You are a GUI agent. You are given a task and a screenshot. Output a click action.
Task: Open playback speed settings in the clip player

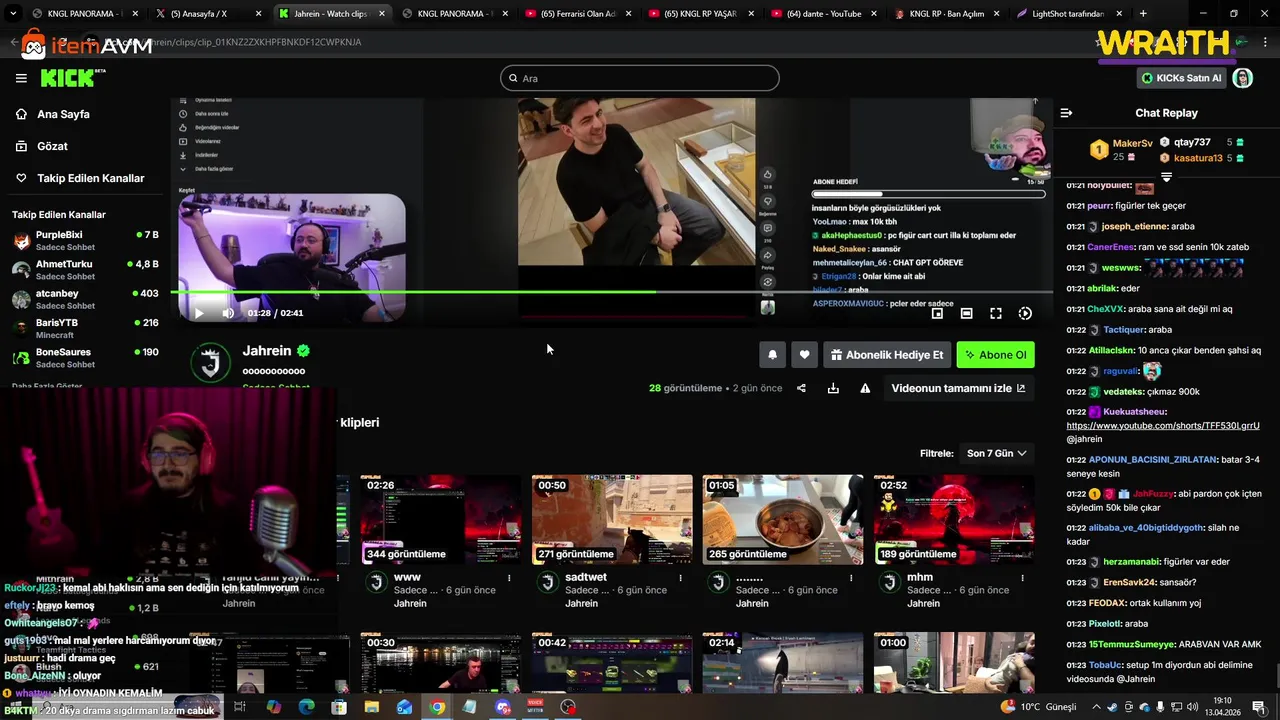[1025, 313]
